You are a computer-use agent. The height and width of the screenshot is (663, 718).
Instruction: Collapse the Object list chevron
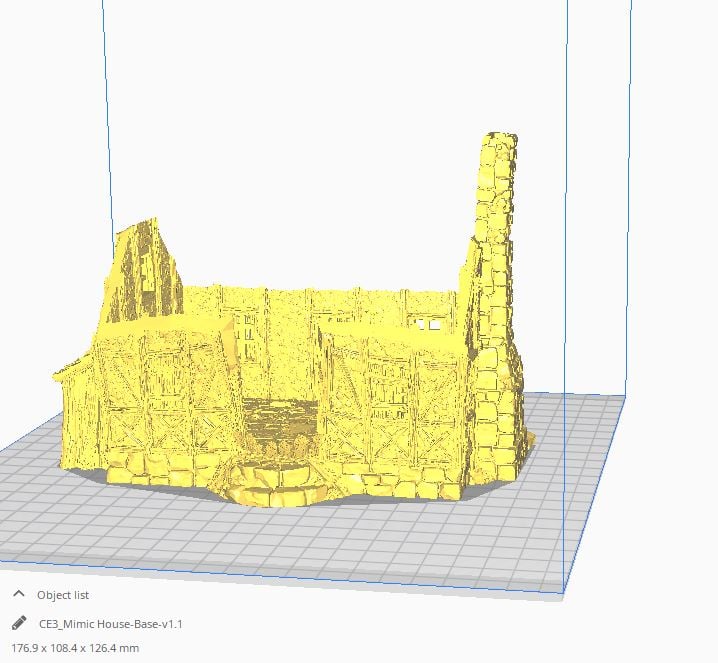(19, 594)
